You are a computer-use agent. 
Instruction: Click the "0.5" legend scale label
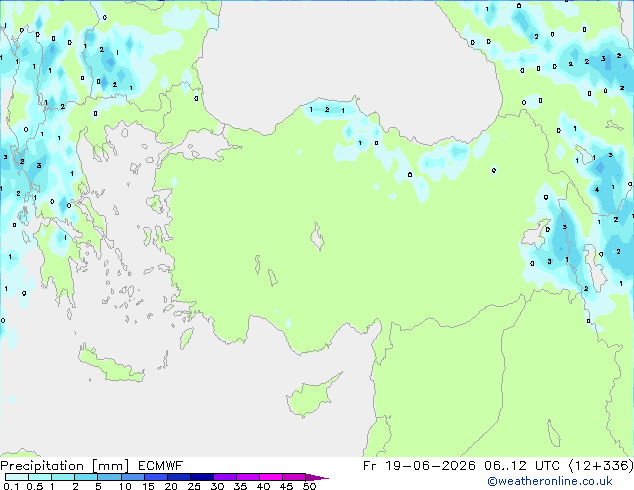click(35, 486)
